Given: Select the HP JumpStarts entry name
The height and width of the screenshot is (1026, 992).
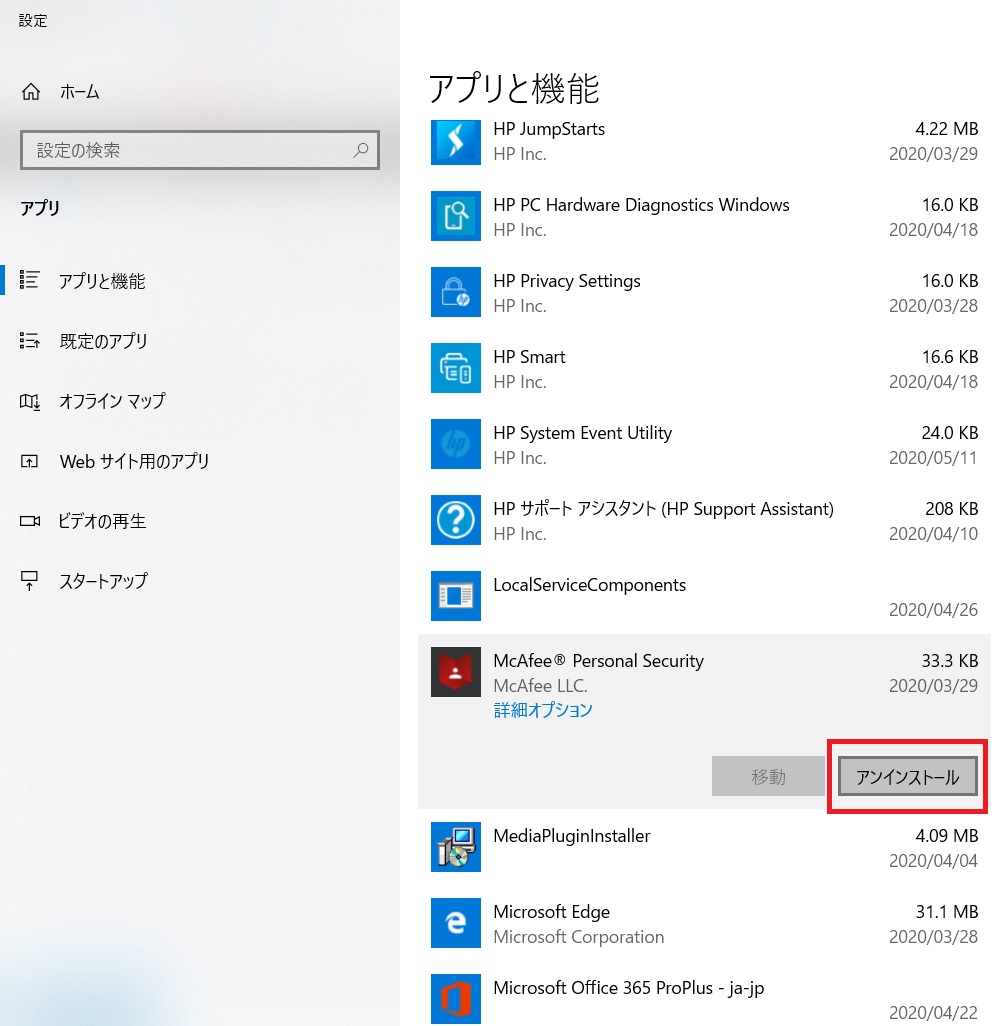Looking at the screenshot, I should coord(549,129).
